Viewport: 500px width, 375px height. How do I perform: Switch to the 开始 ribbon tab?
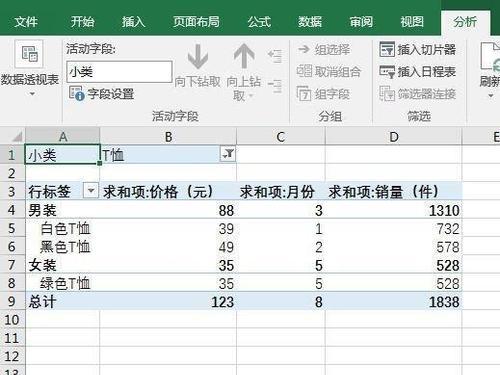82,22
